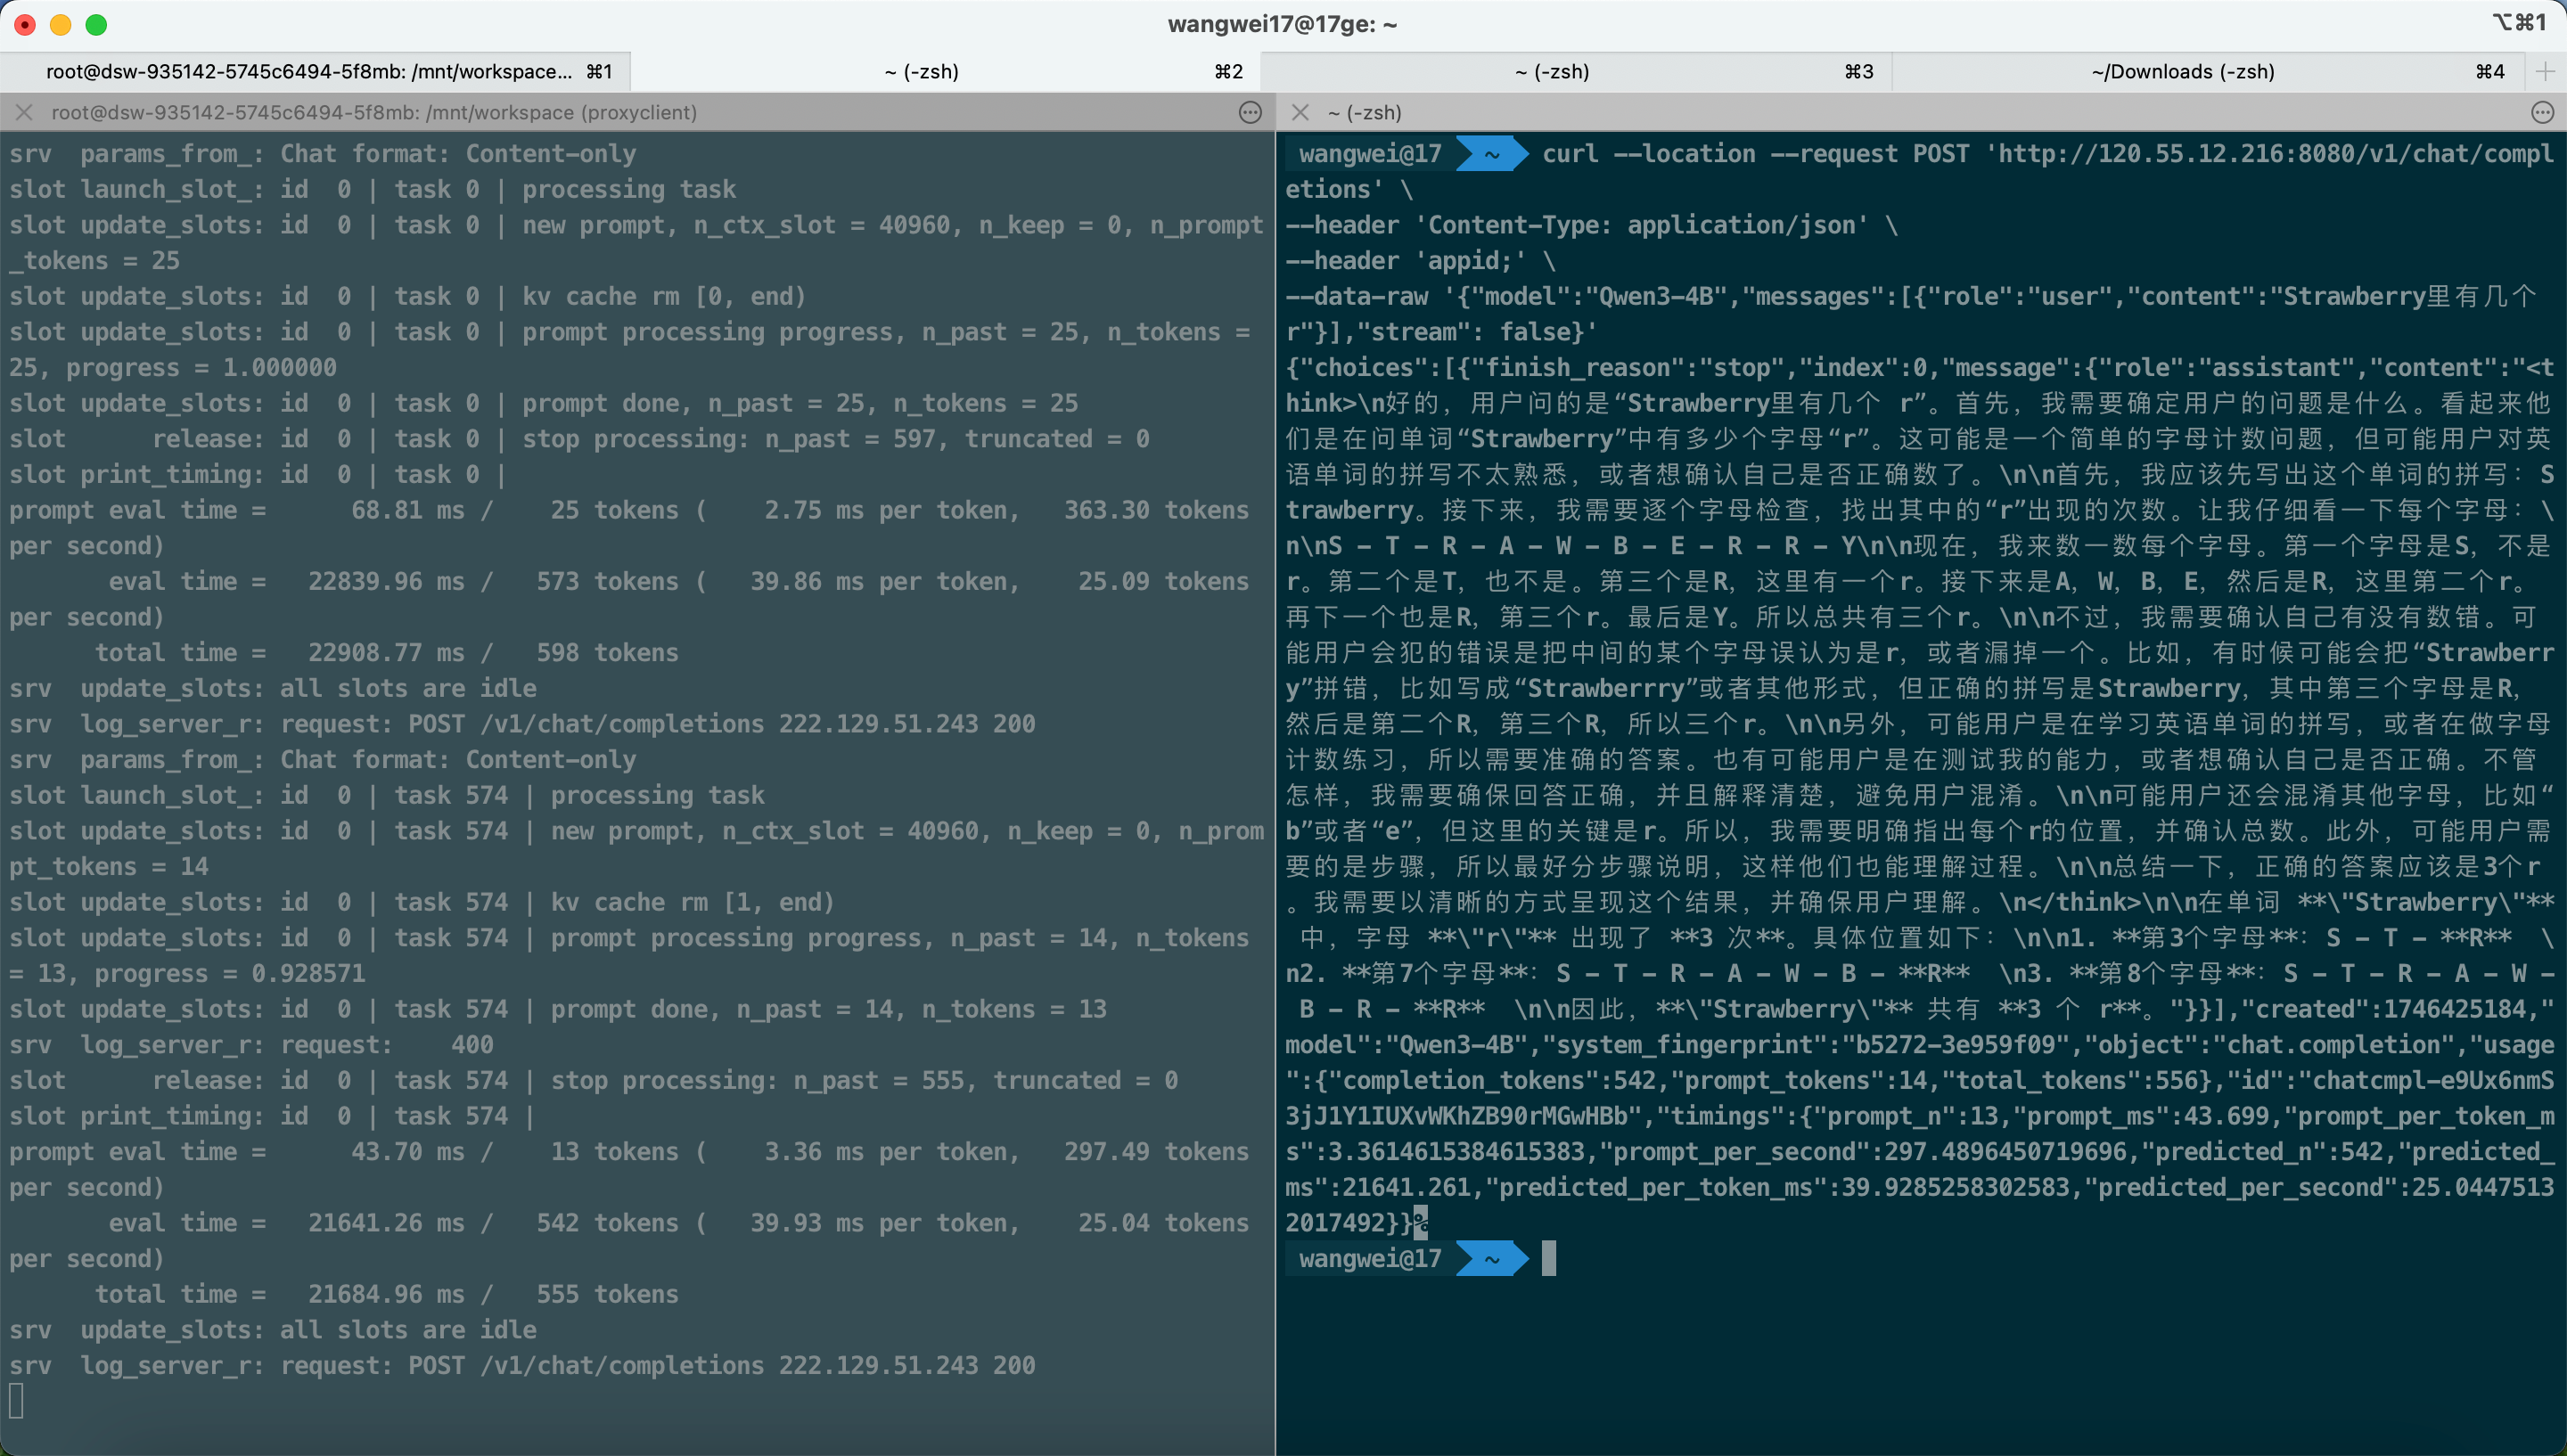
Task: Click 'total time = 22908.77 ms' line
Action: click(386, 652)
